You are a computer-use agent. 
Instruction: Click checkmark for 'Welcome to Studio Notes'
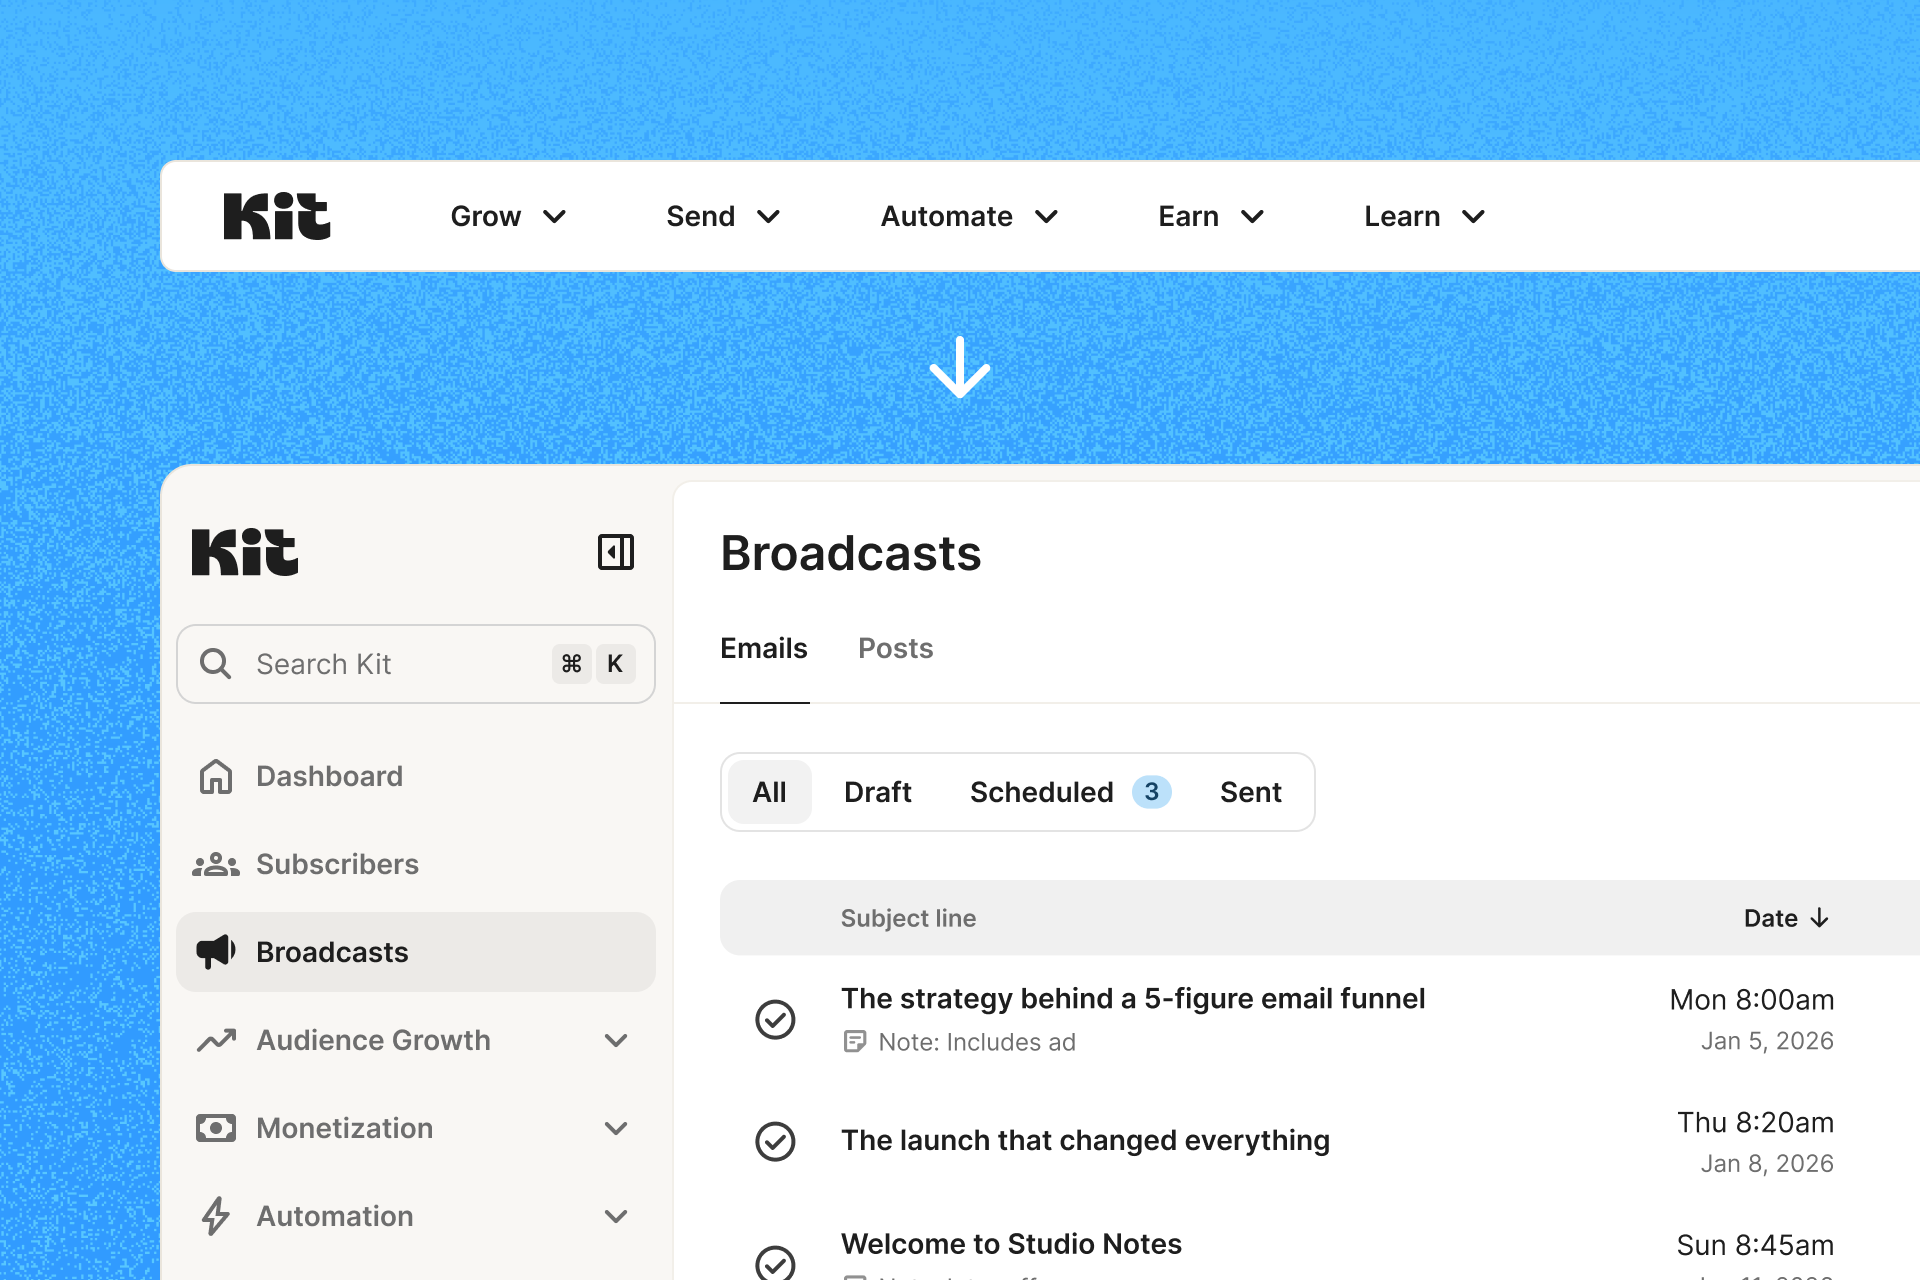(775, 1262)
